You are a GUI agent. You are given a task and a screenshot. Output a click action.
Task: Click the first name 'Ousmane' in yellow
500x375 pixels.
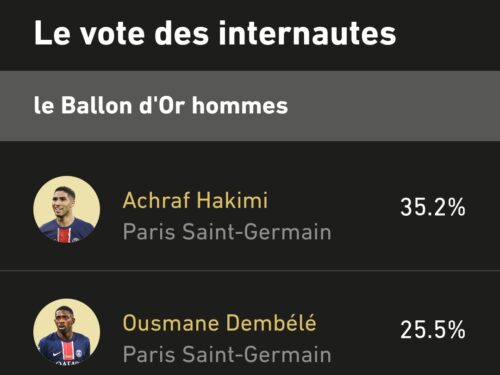coord(171,323)
